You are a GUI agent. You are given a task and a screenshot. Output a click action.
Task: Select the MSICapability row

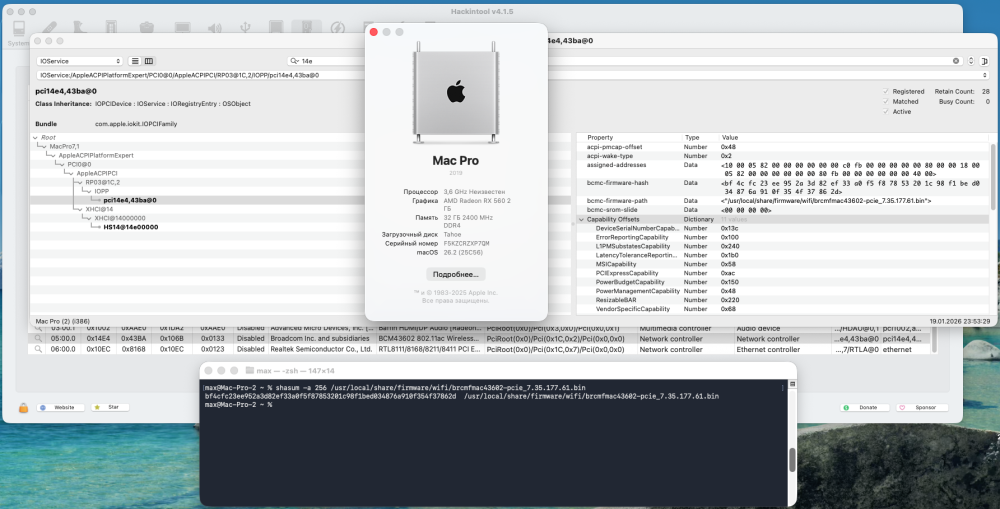click(x=785, y=264)
